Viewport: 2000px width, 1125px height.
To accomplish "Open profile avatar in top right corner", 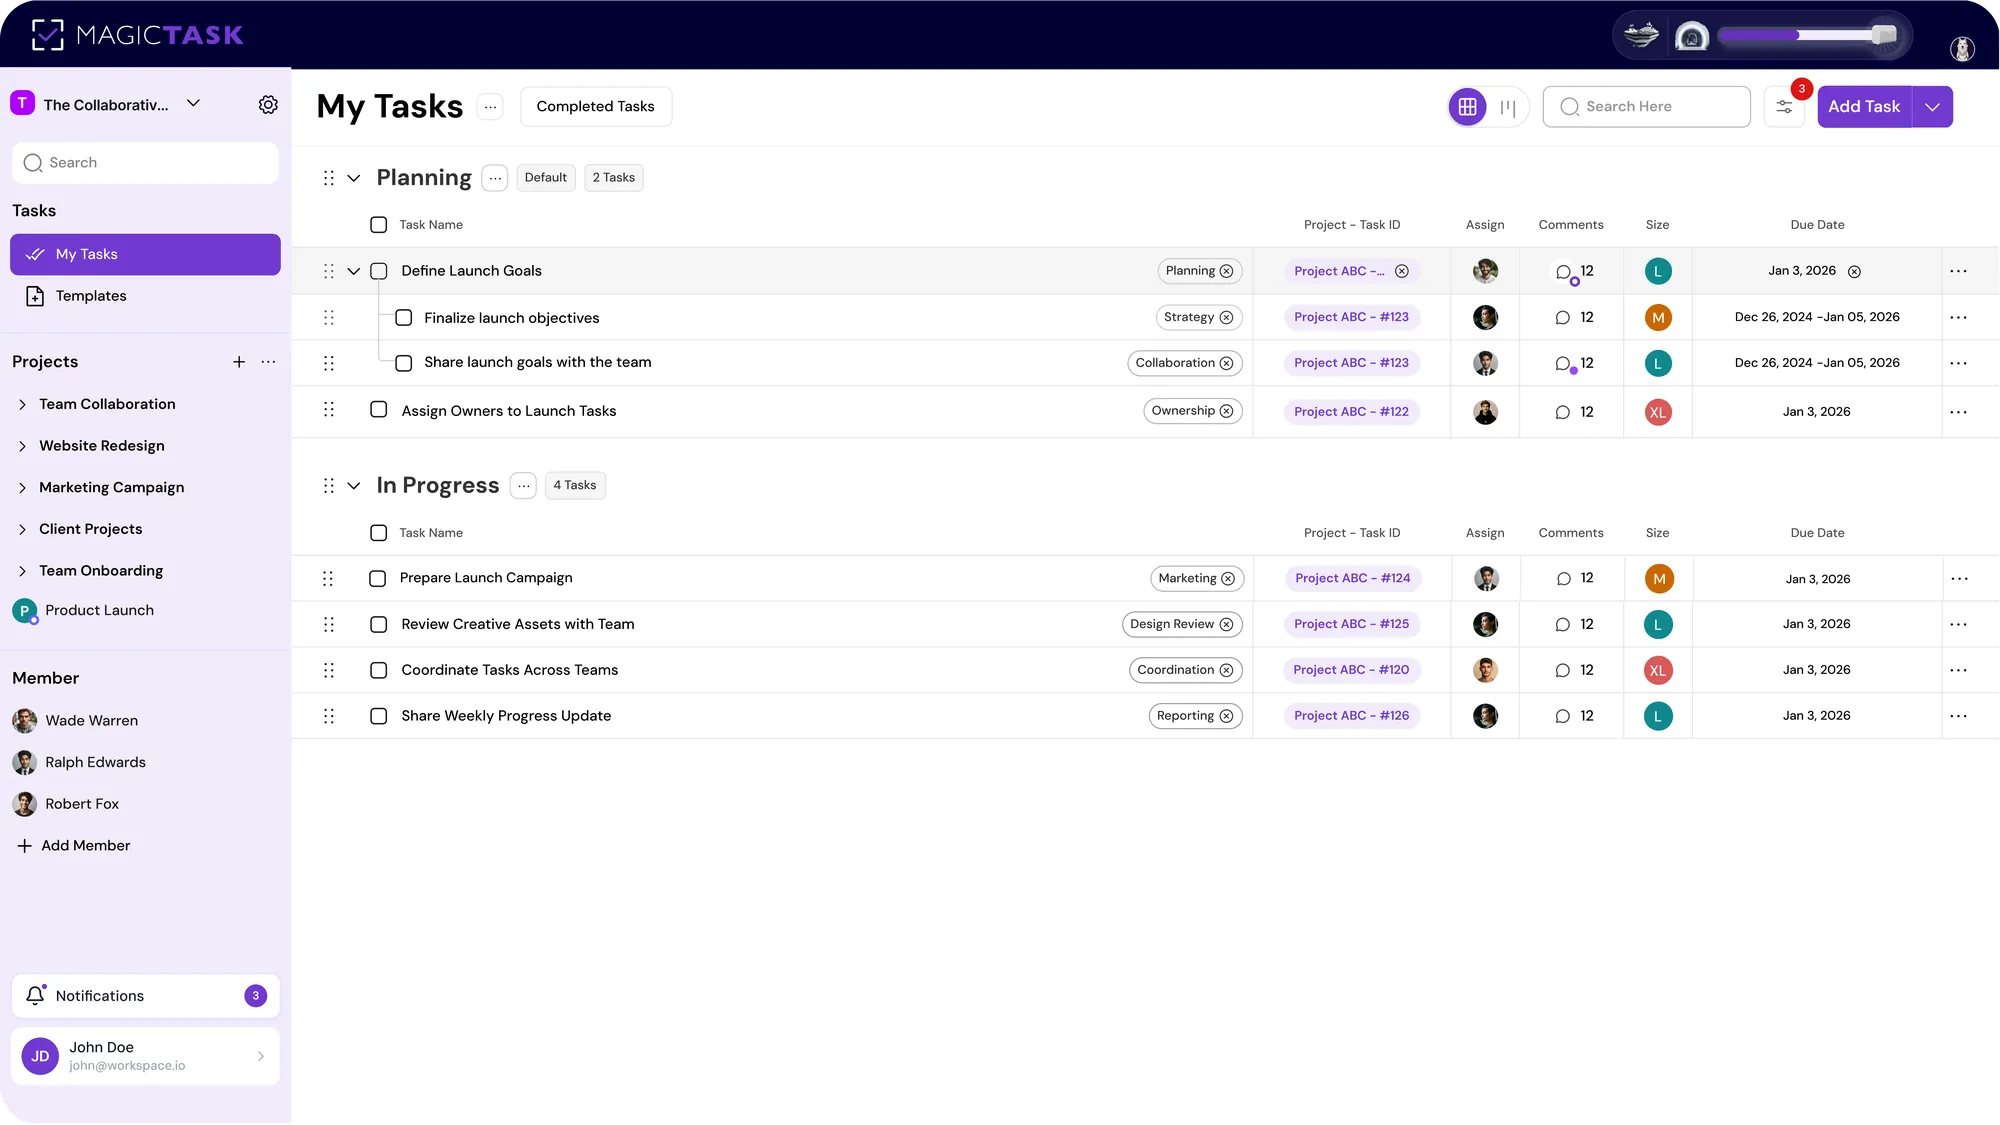I will pos(1962,48).
